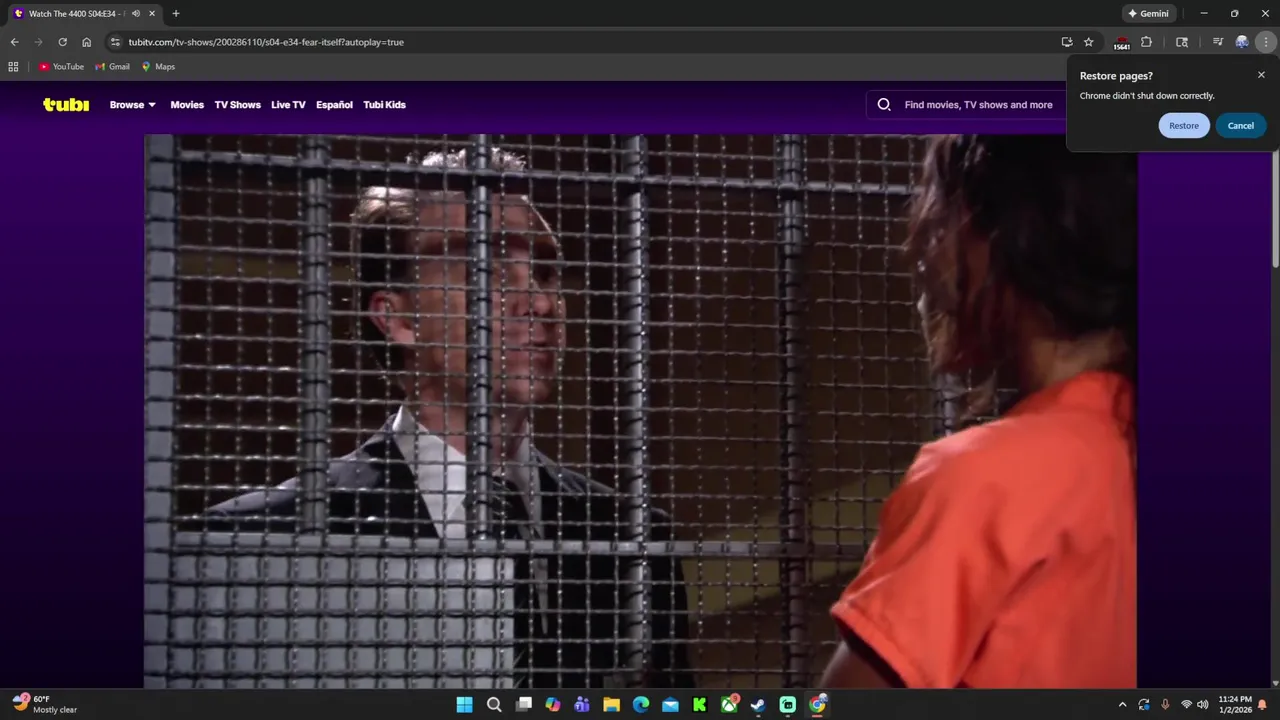Click the tubitv.com URL in address bar
The width and height of the screenshot is (1280, 720).
266,42
